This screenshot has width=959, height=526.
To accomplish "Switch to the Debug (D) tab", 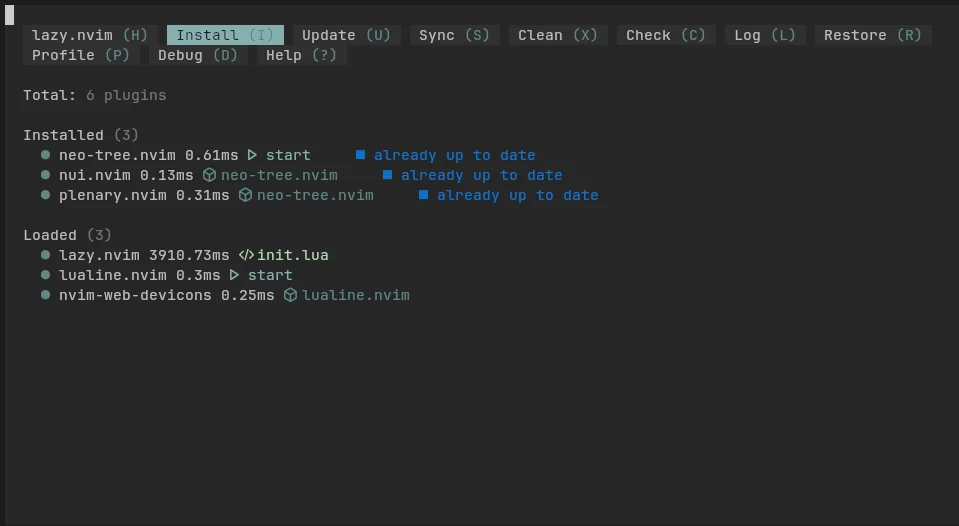I will 198,55.
